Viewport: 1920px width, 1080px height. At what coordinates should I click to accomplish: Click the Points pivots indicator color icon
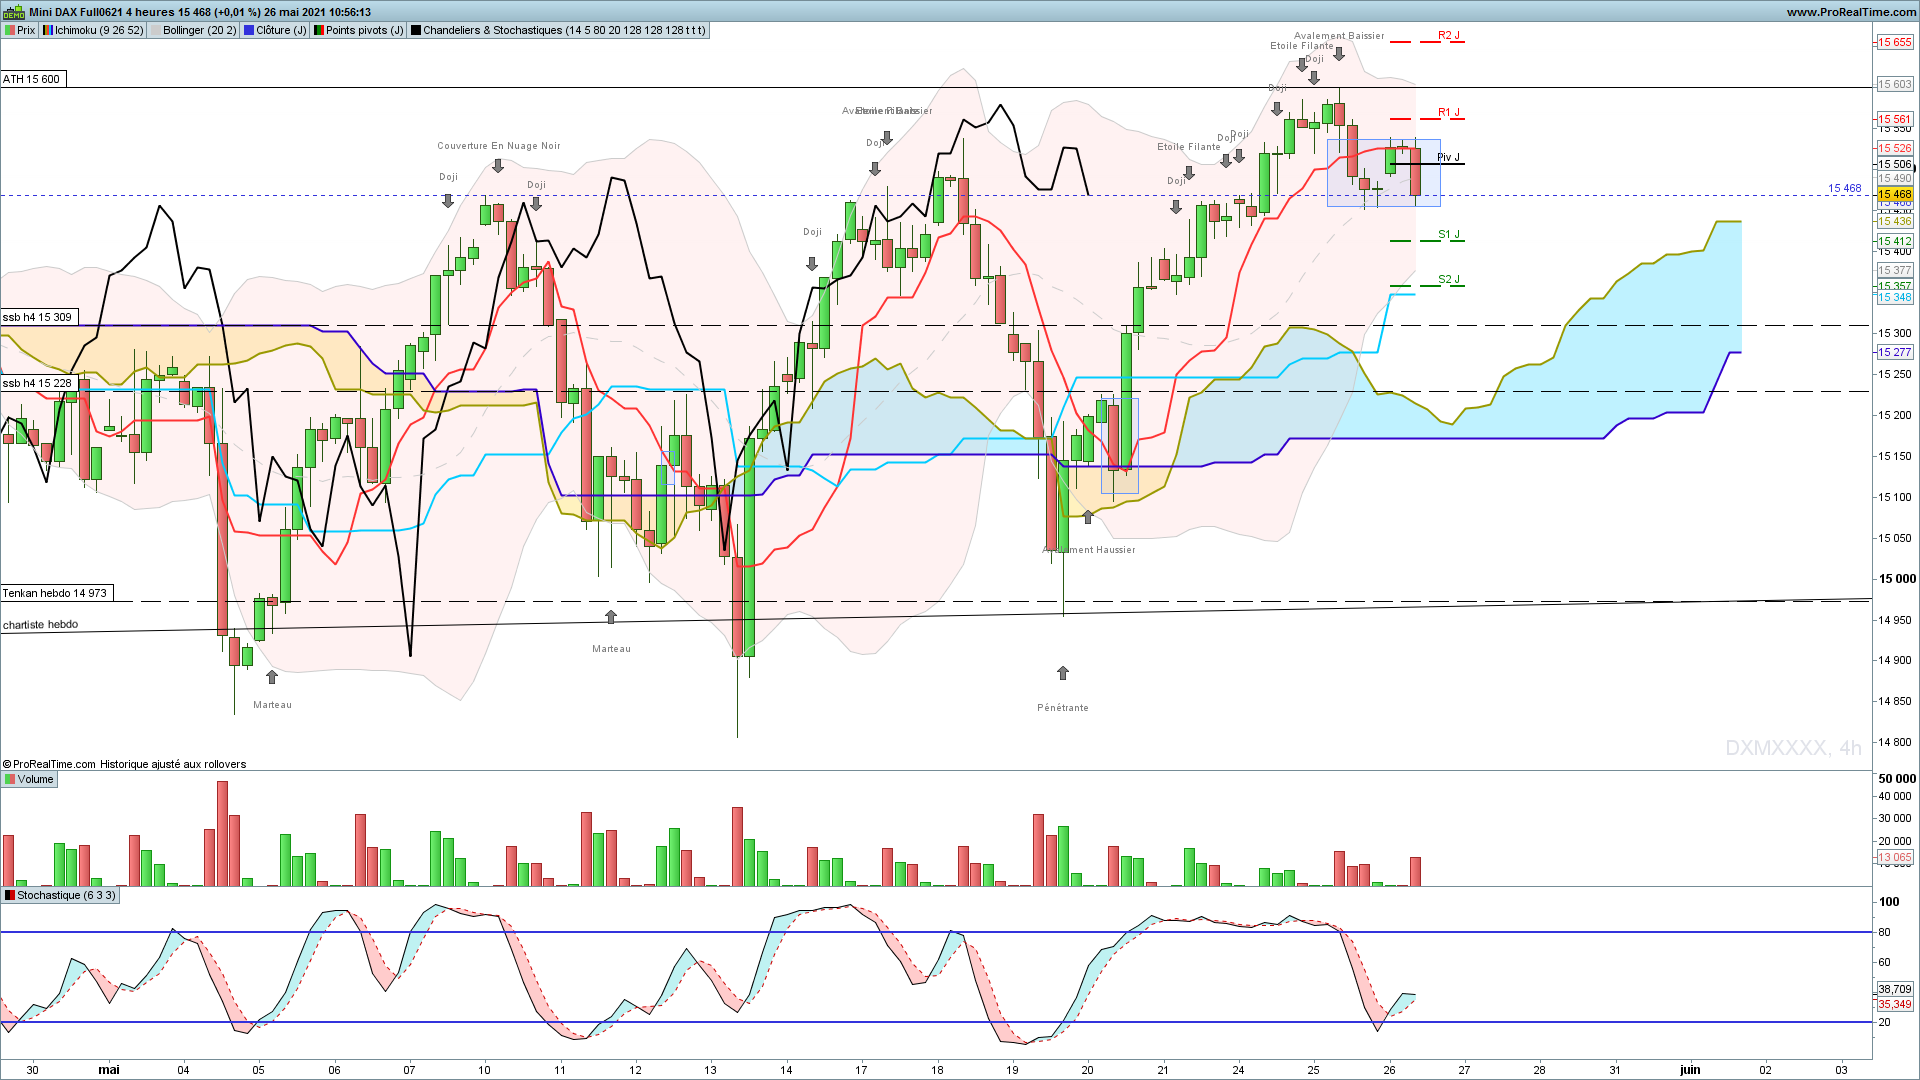(x=319, y=30)
